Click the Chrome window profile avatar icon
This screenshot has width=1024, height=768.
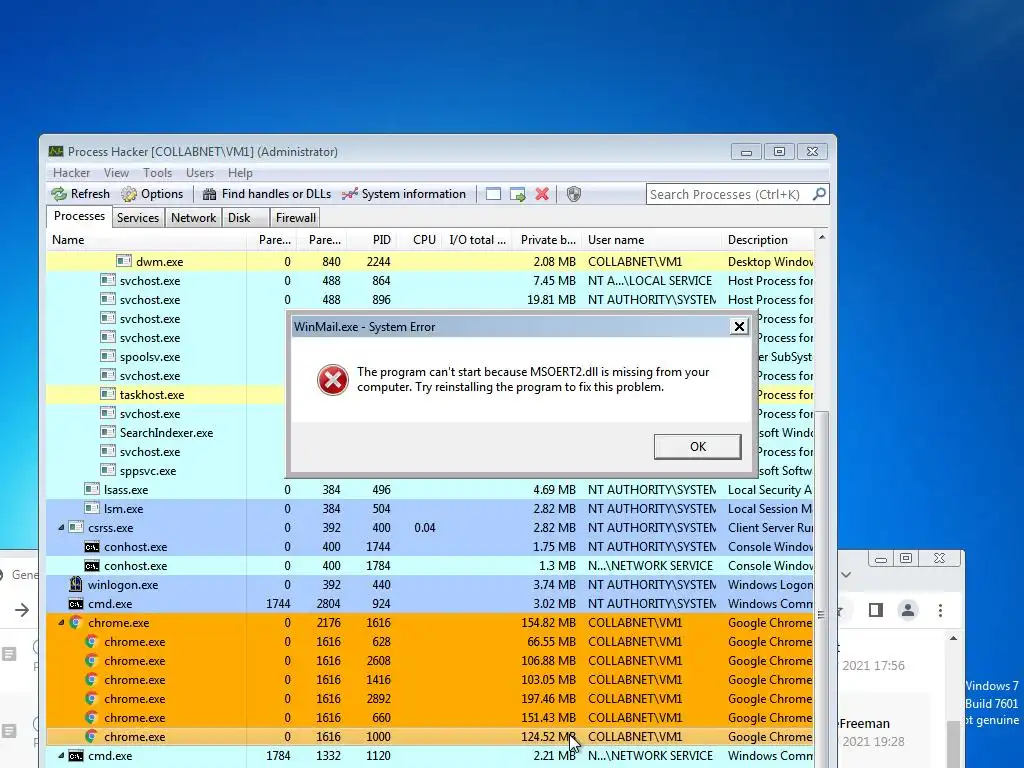(908, 610)
